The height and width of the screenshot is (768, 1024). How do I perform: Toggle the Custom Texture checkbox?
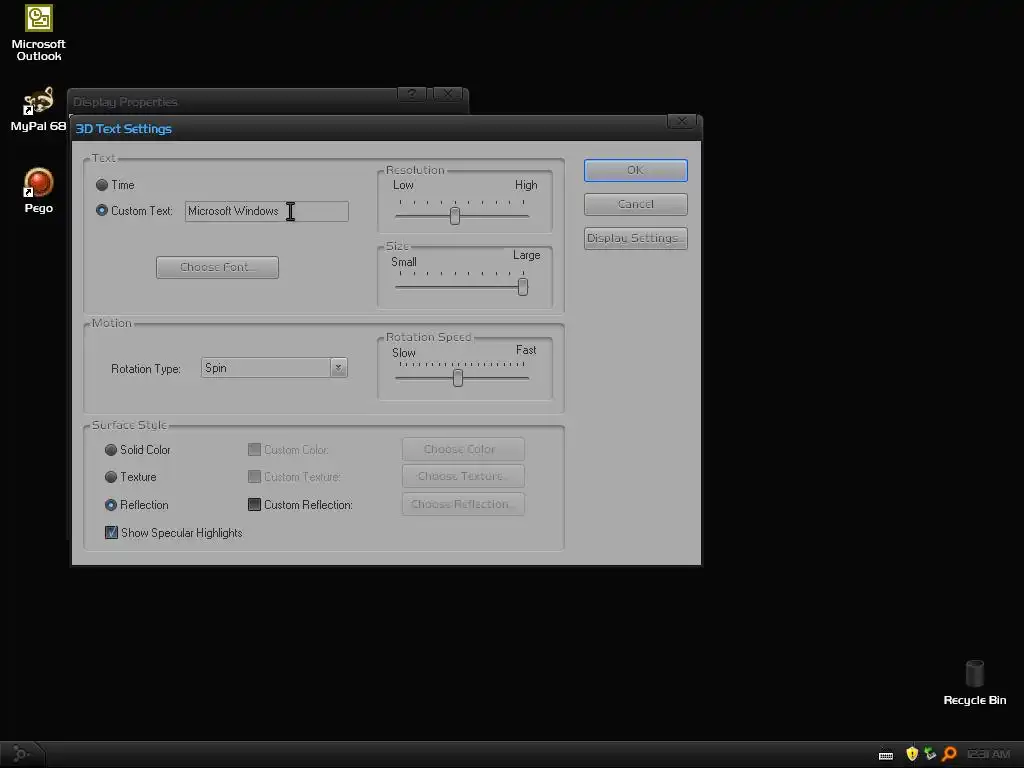254,477
